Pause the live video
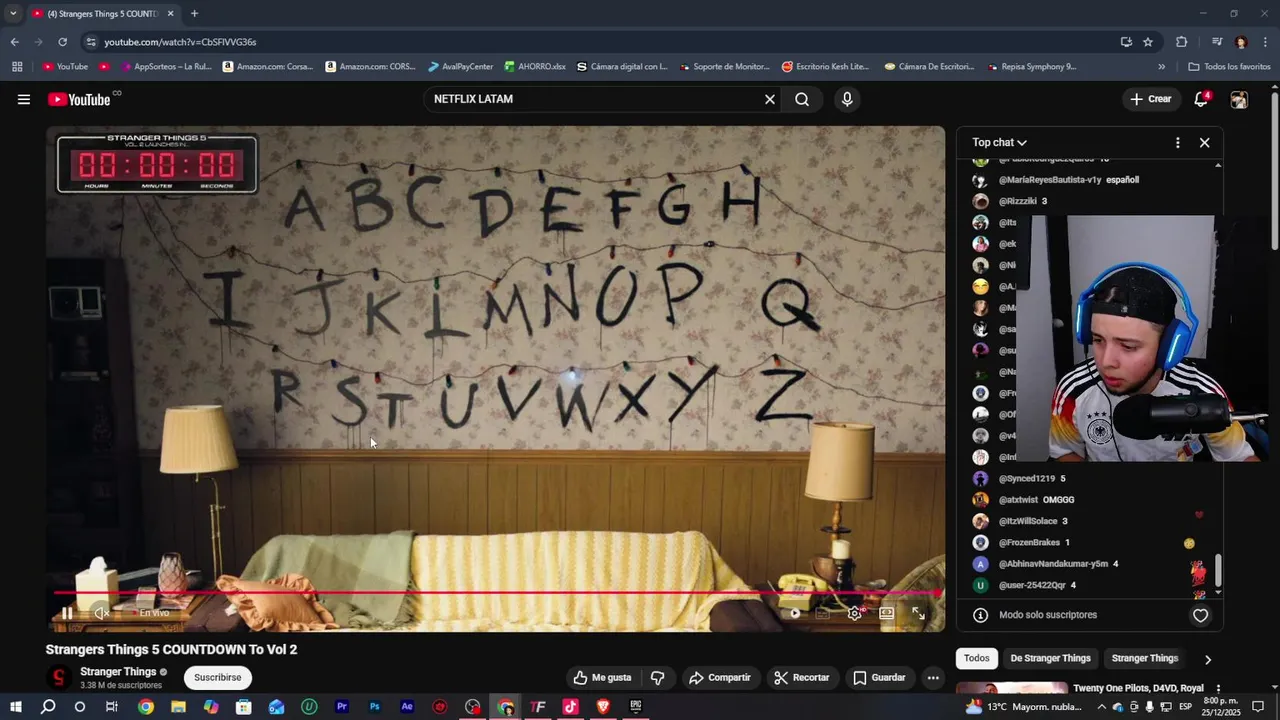The image size is (1280, 720). pyautogui.click(x=67, y=613)
